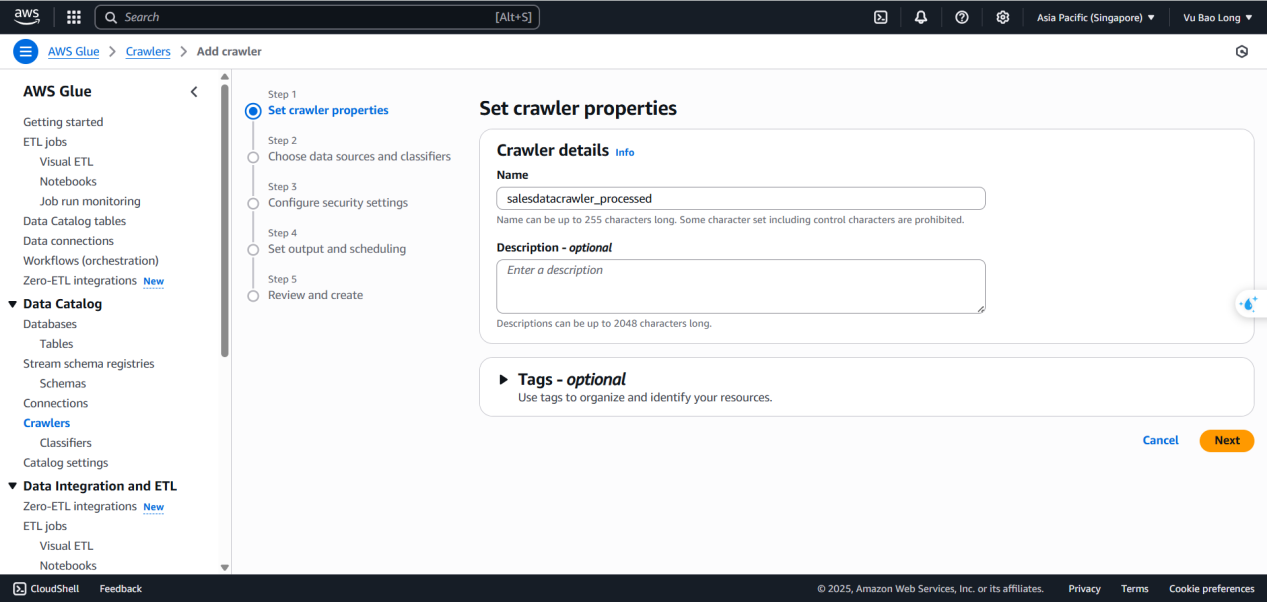
Task: Click the sidebar scroll up arrow
Action: point(225,76)
